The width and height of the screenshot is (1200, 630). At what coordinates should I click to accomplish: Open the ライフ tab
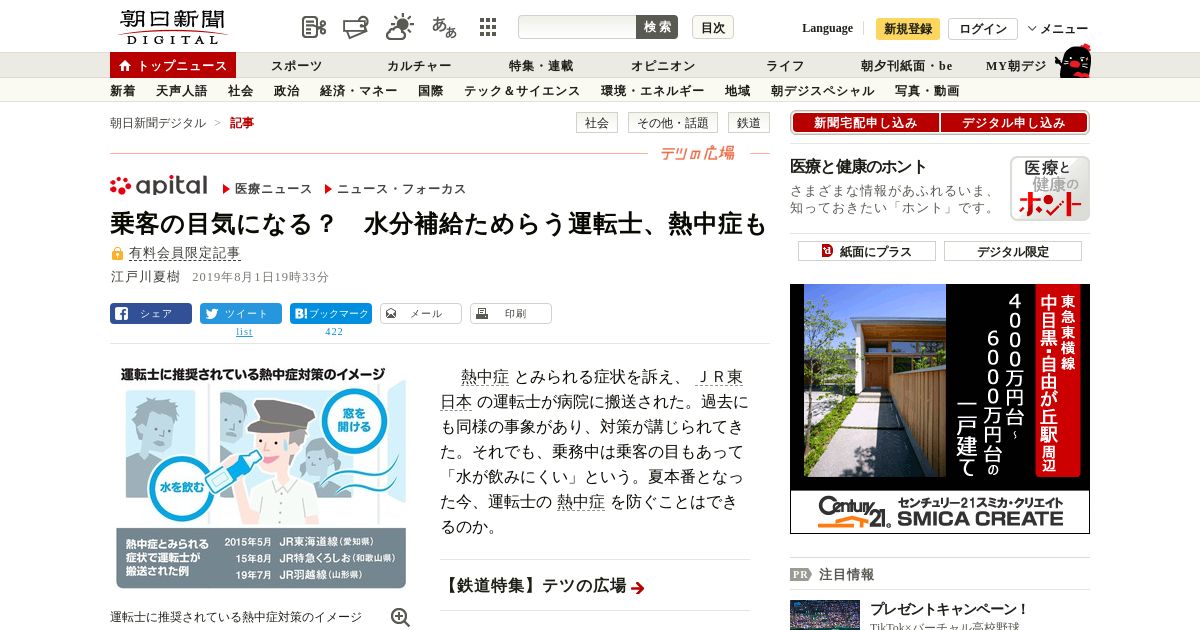click(785, 66)
